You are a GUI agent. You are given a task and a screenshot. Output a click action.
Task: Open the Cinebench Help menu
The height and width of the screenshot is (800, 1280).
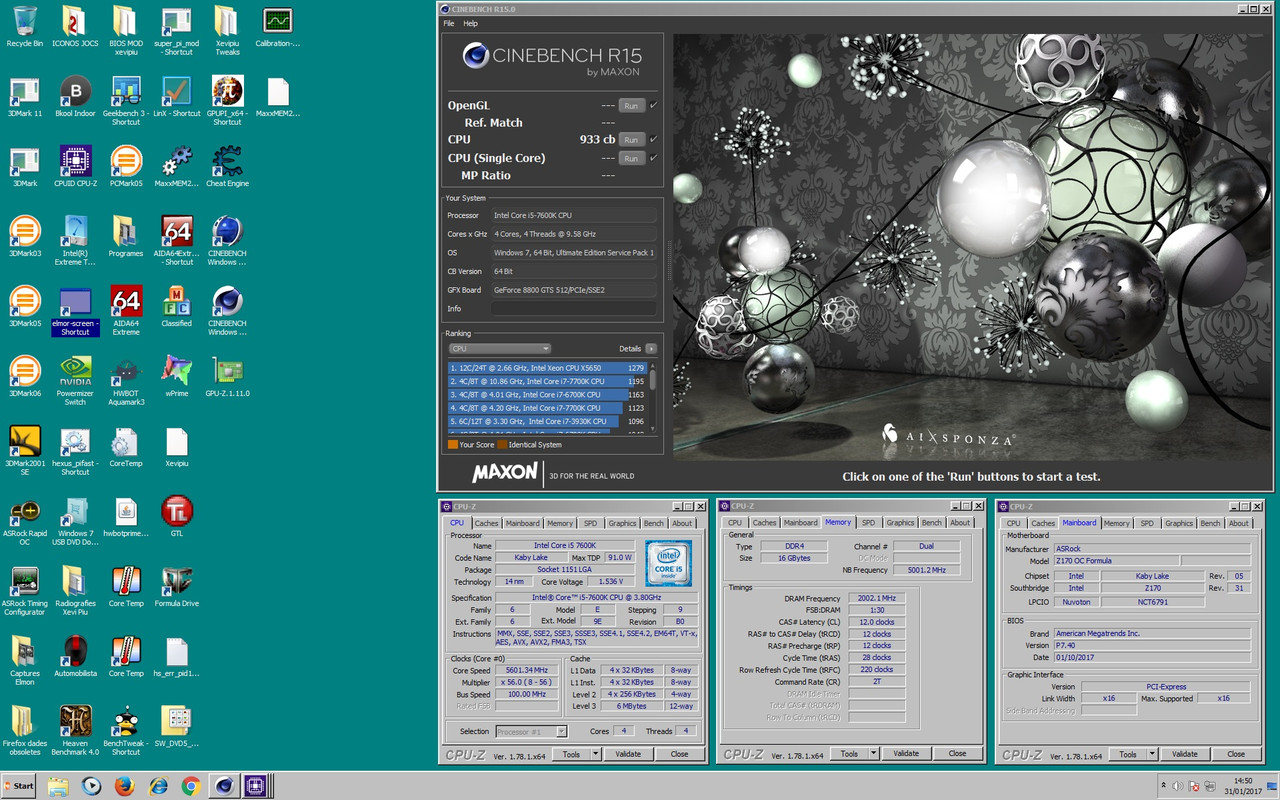470,23
